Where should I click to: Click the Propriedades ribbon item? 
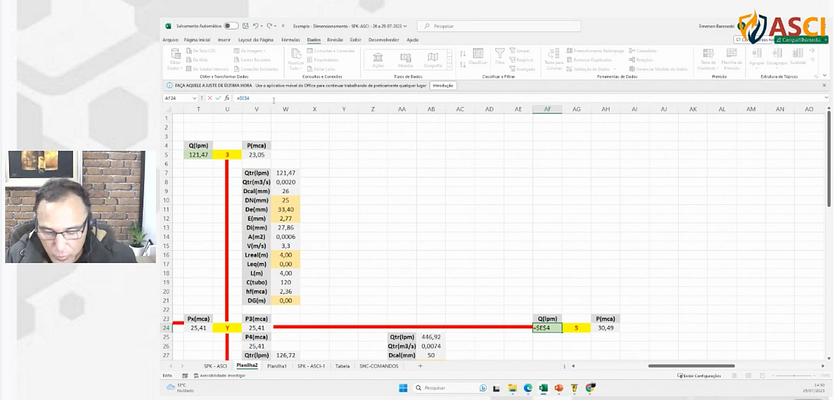pyautogui.click(x=322, y=60)
